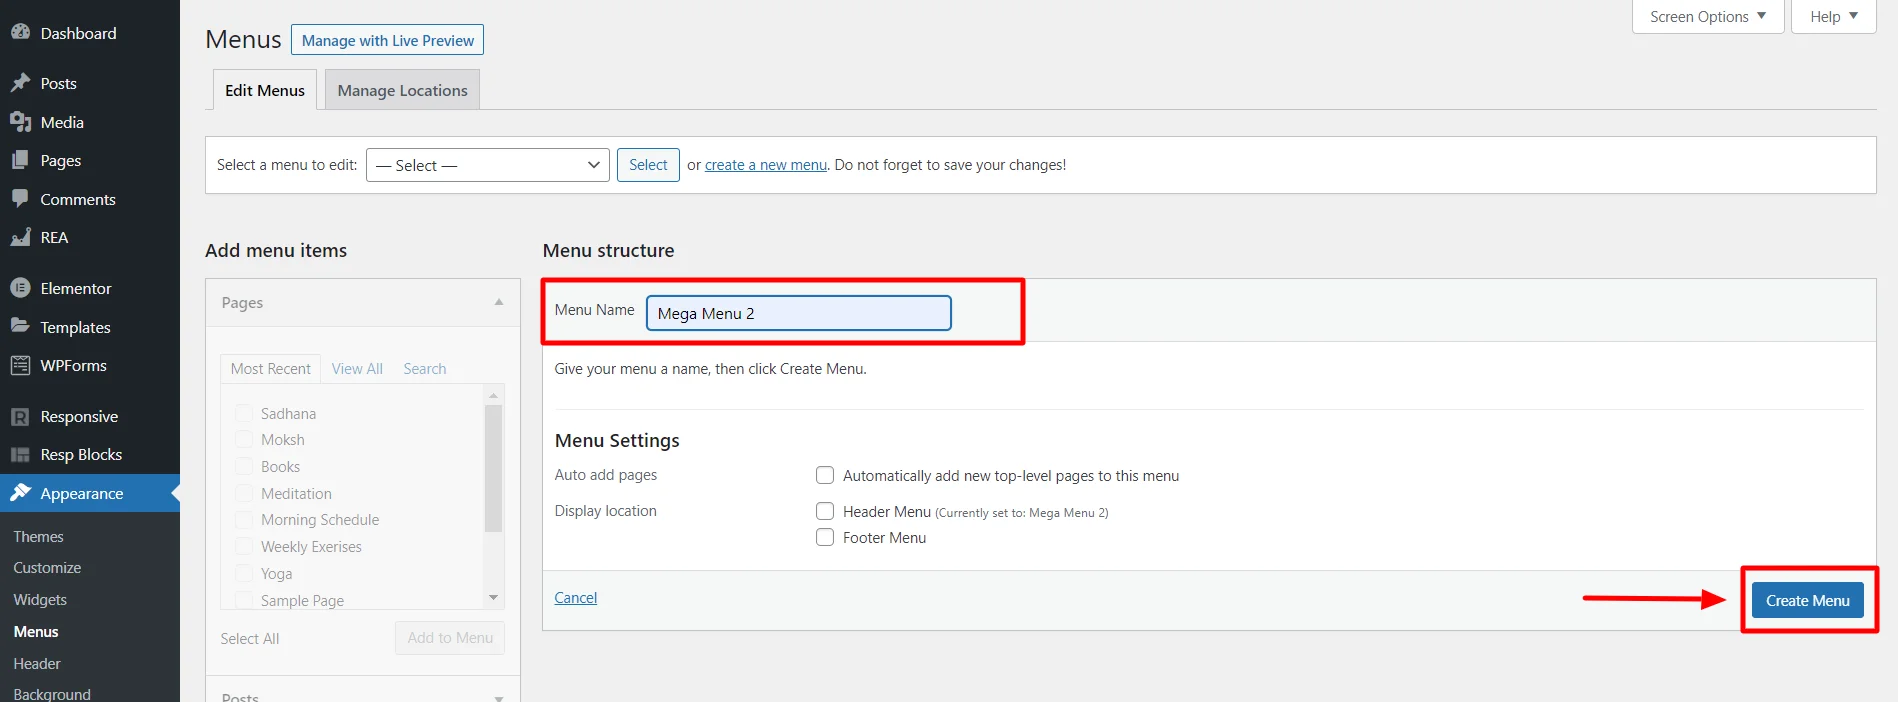The image size is (1898, 702).
Task: Click the Appearance paintbrush icon
Action: (20, 493)
